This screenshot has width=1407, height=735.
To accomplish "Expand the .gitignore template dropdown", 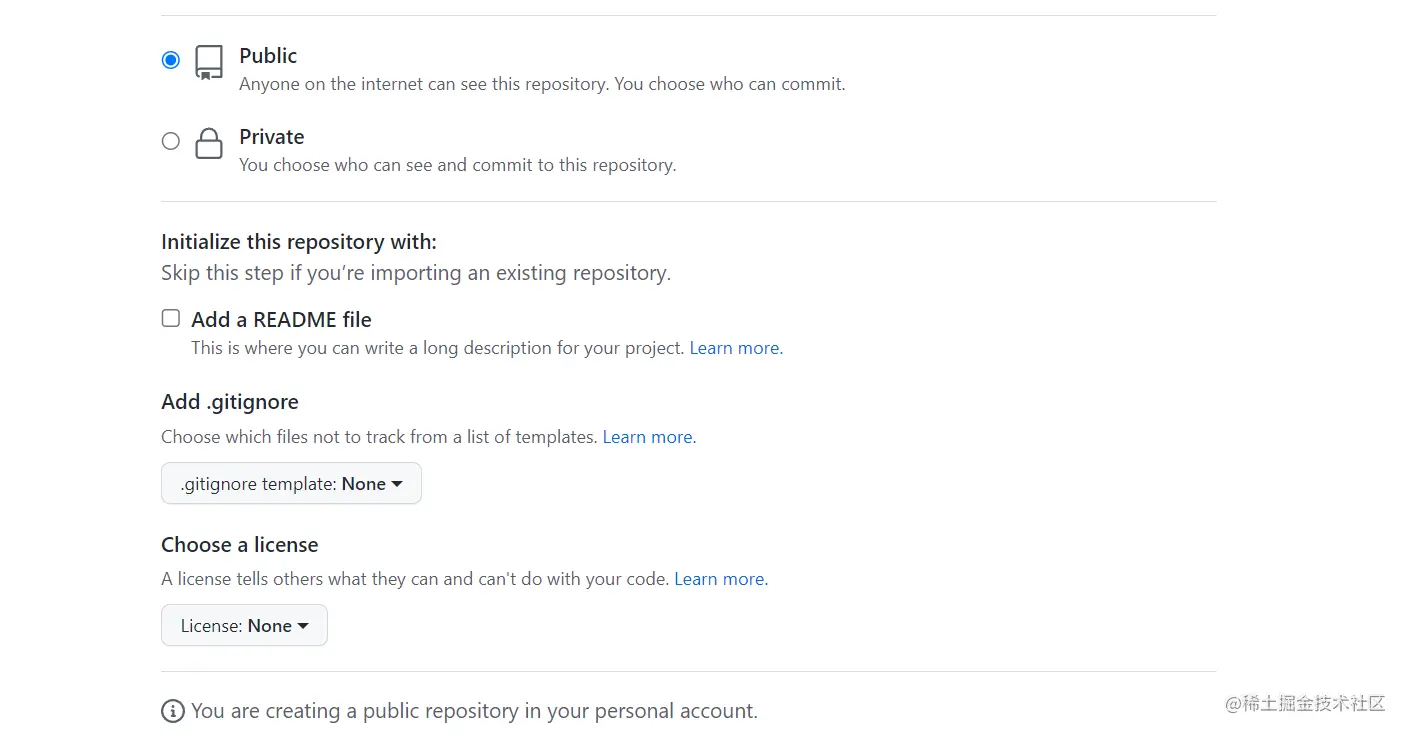I will (x=291, y=484).
